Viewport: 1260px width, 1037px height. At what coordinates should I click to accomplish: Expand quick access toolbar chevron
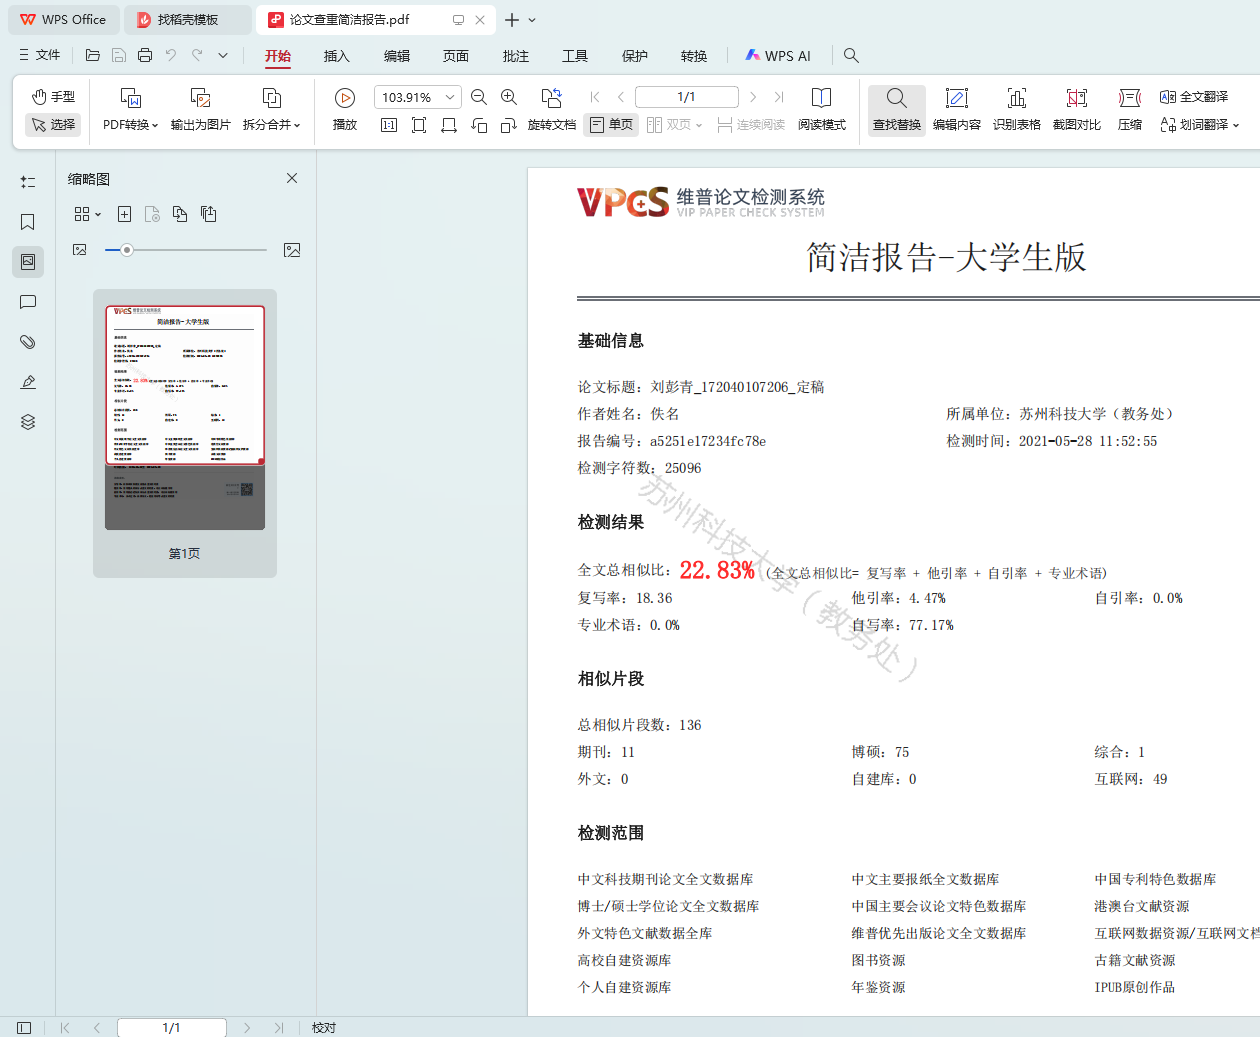pyautogui.click(x=223, y=55)
